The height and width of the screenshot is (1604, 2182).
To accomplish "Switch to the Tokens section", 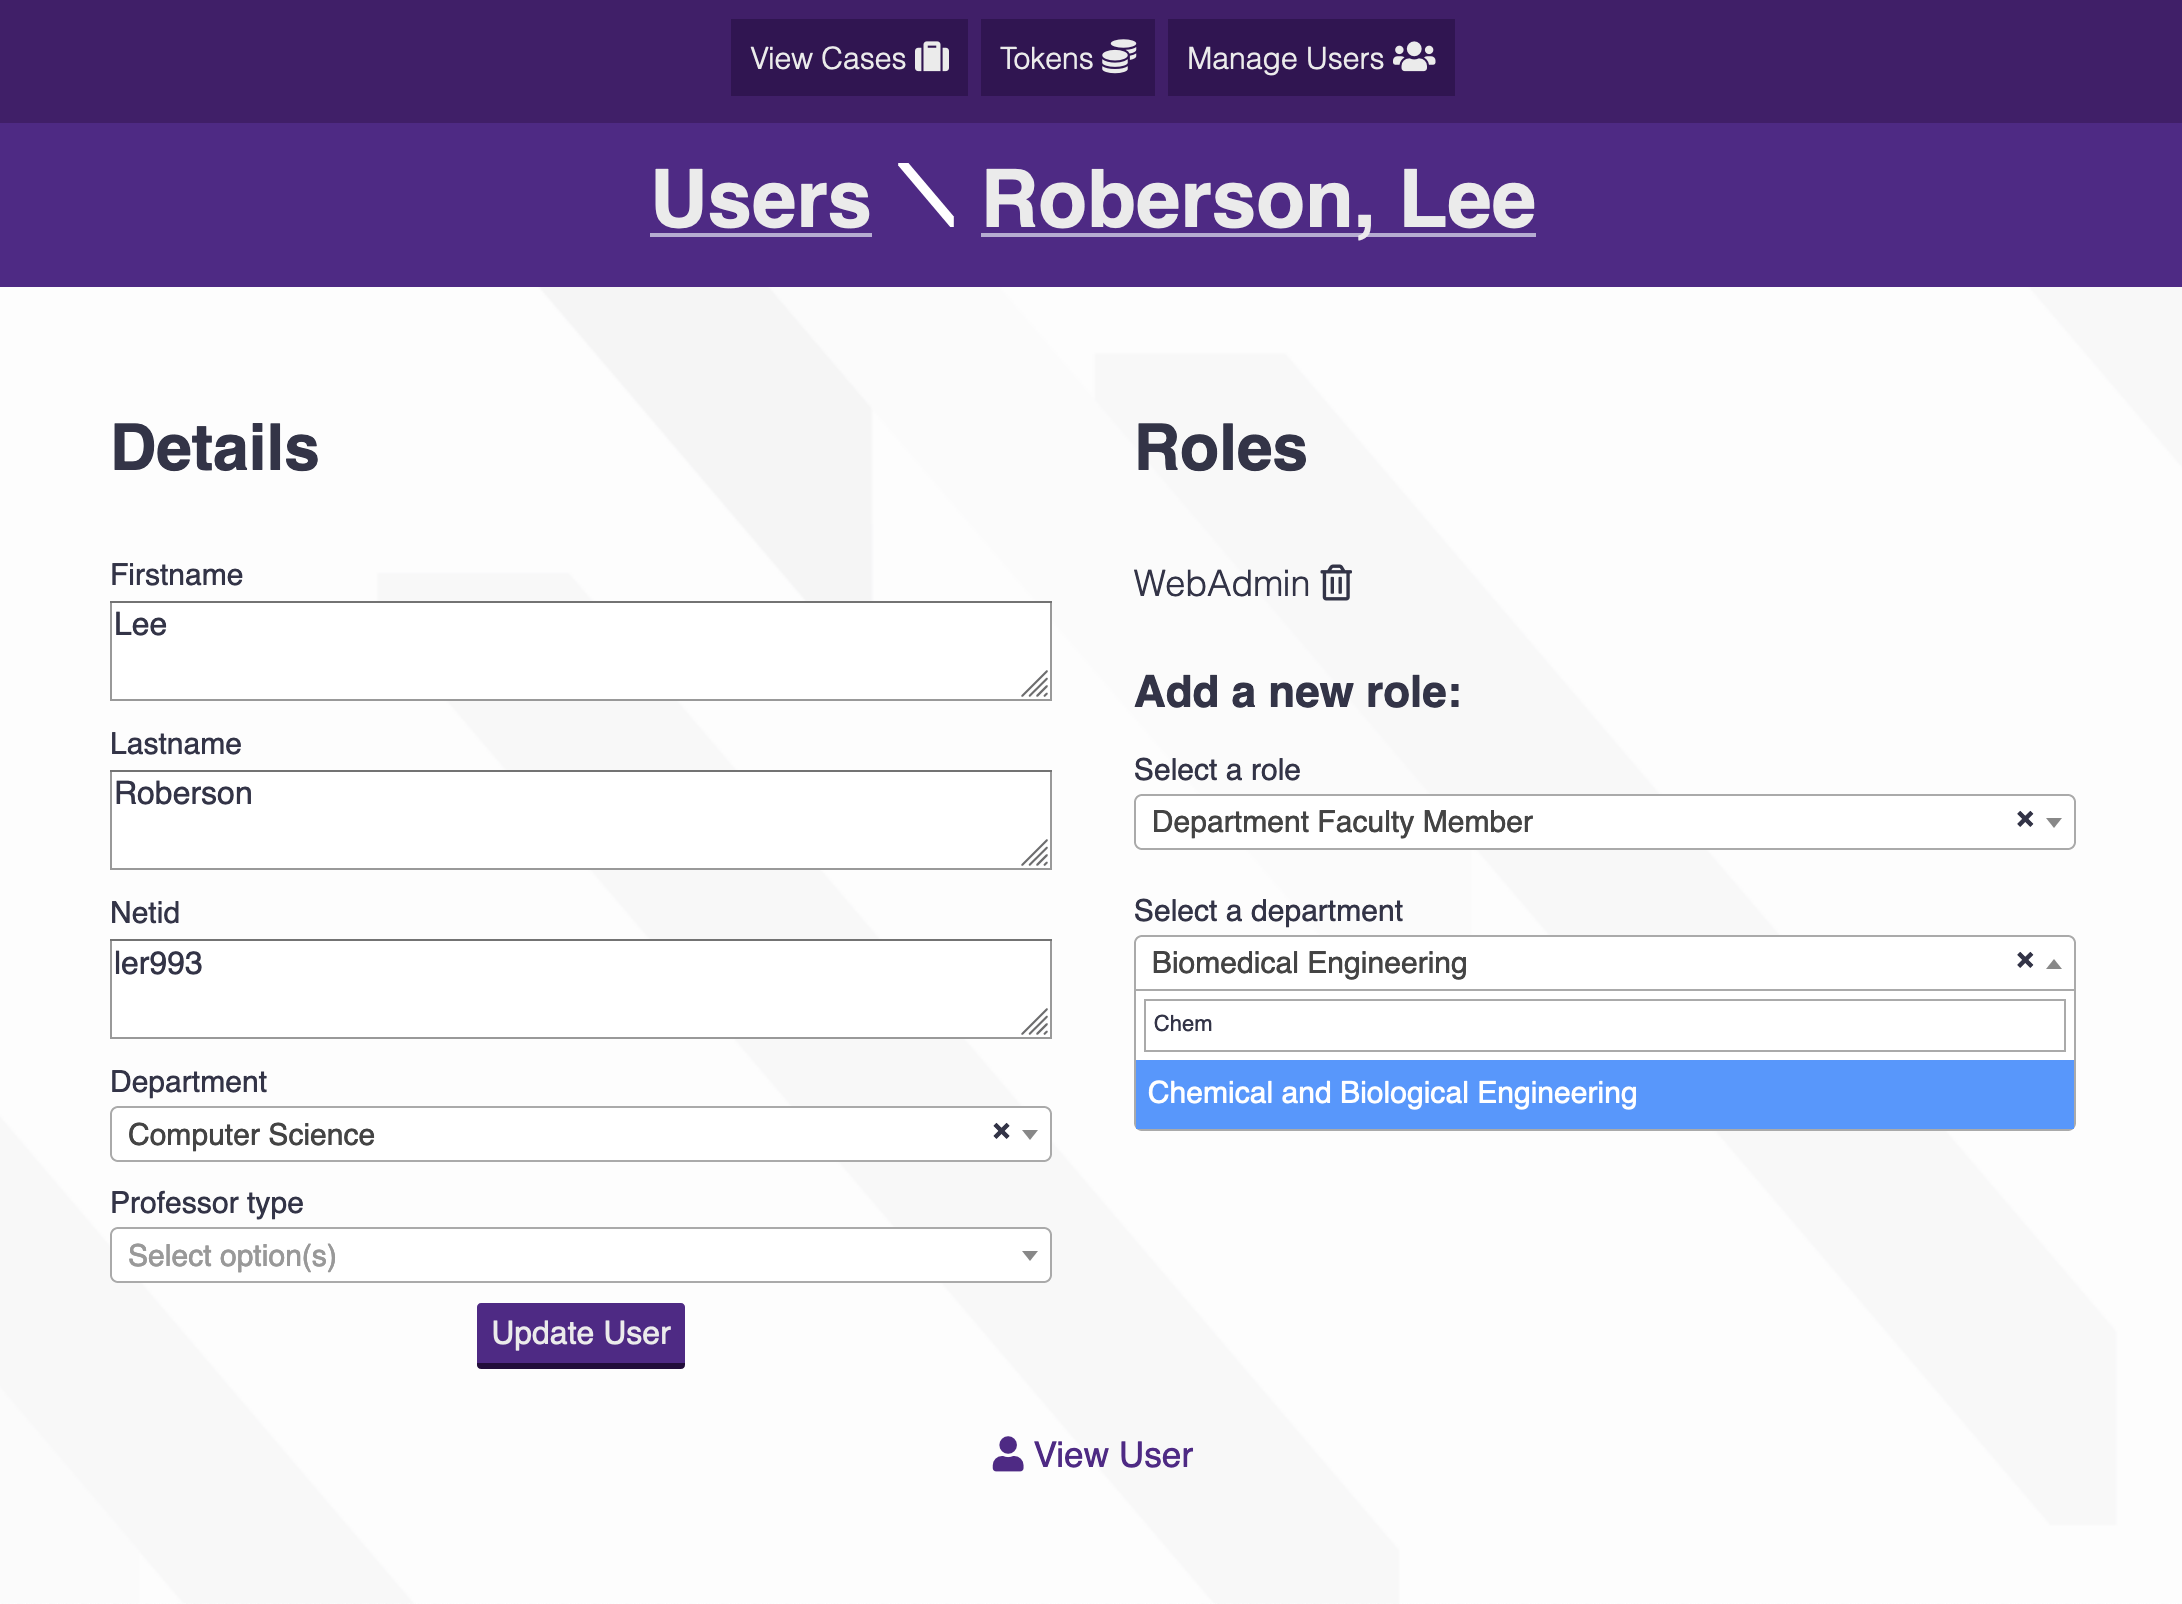I will coord(1067,57).
